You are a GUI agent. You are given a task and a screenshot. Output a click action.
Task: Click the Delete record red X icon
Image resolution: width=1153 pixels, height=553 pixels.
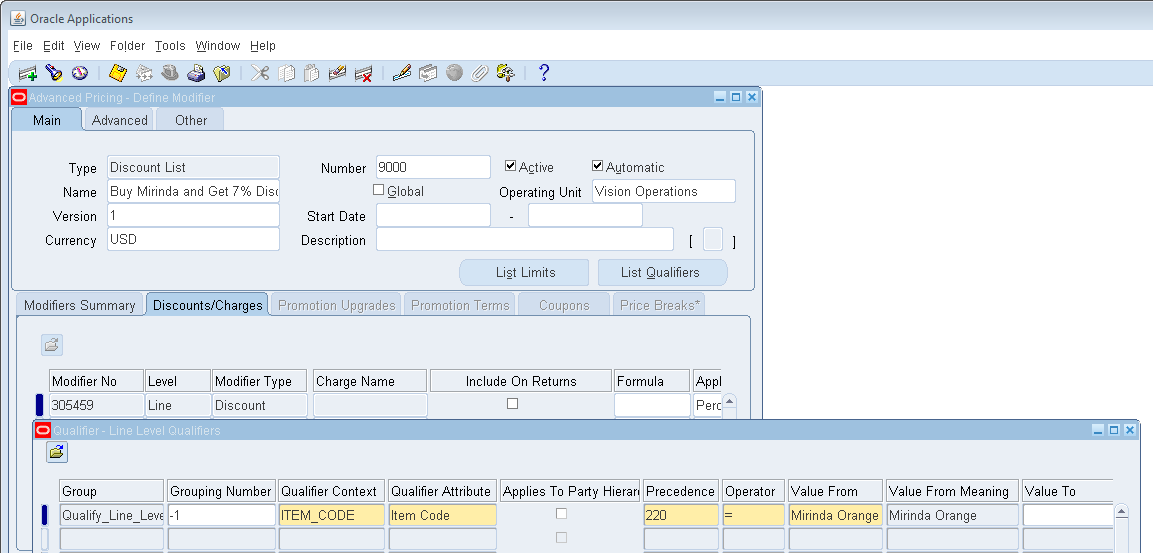coord(363,73)
